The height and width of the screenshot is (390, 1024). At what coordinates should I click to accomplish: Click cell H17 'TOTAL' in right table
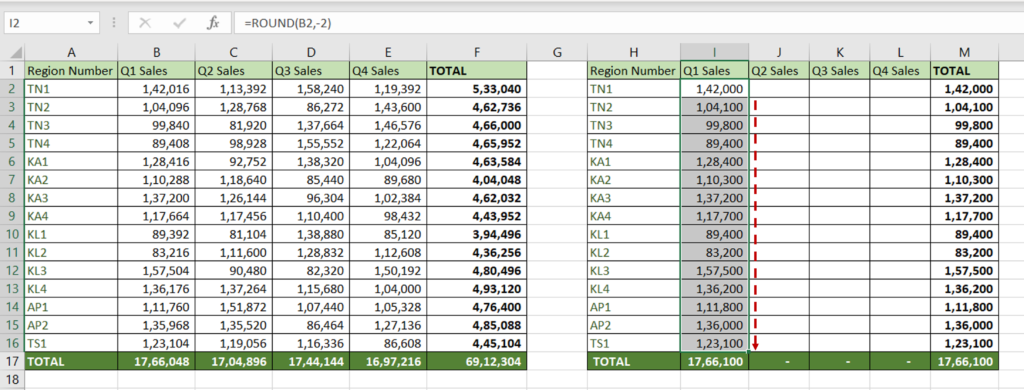(634, 361)
